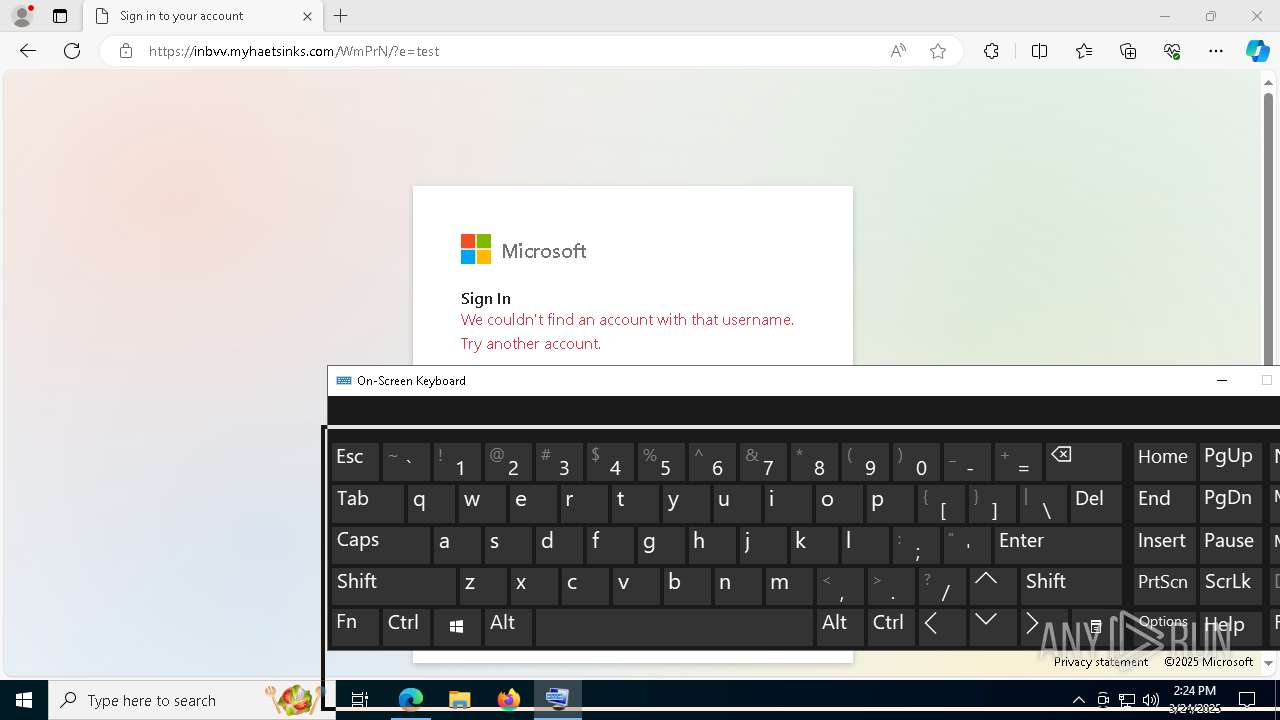Open tab actions menu icon

[60, 16]
